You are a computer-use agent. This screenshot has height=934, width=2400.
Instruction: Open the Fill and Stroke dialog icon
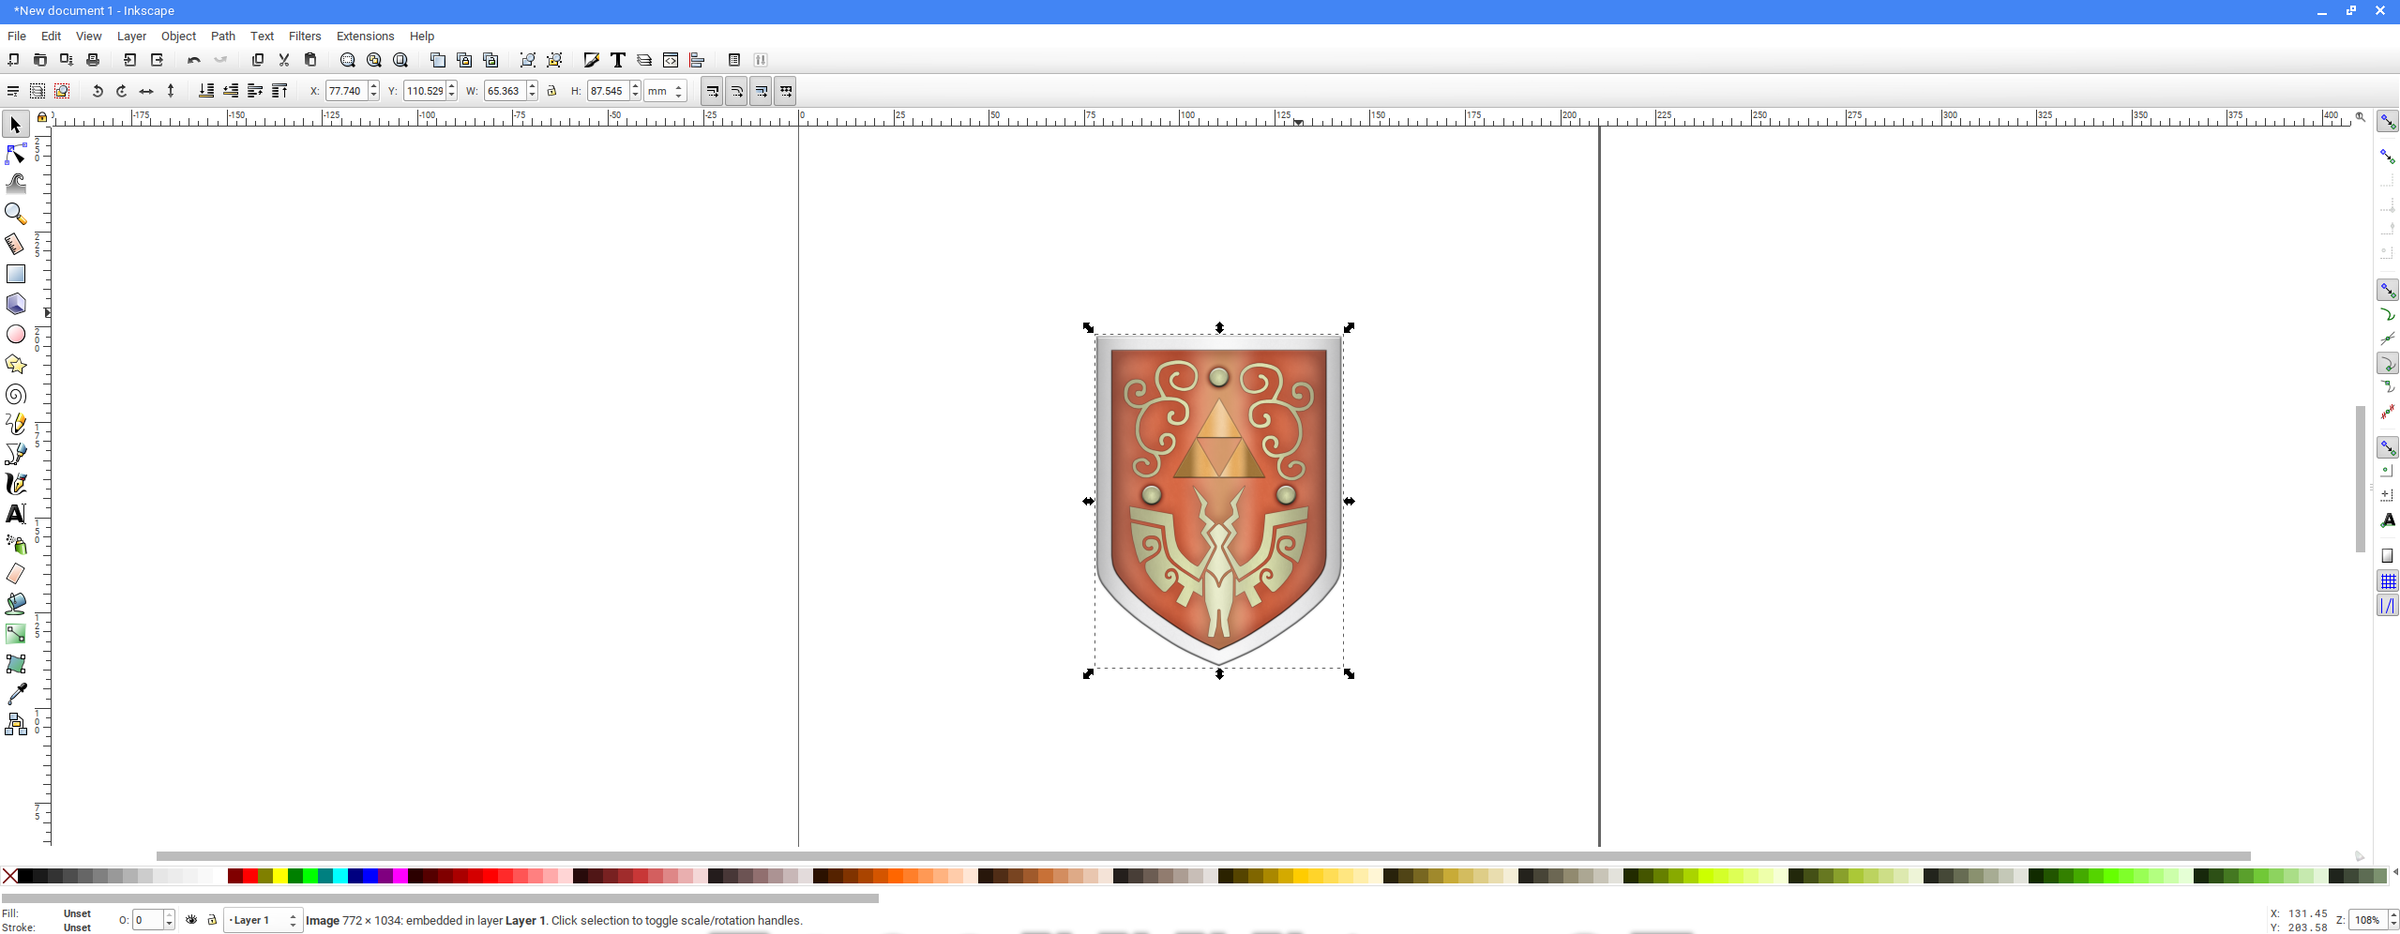[x=591, y=60]
